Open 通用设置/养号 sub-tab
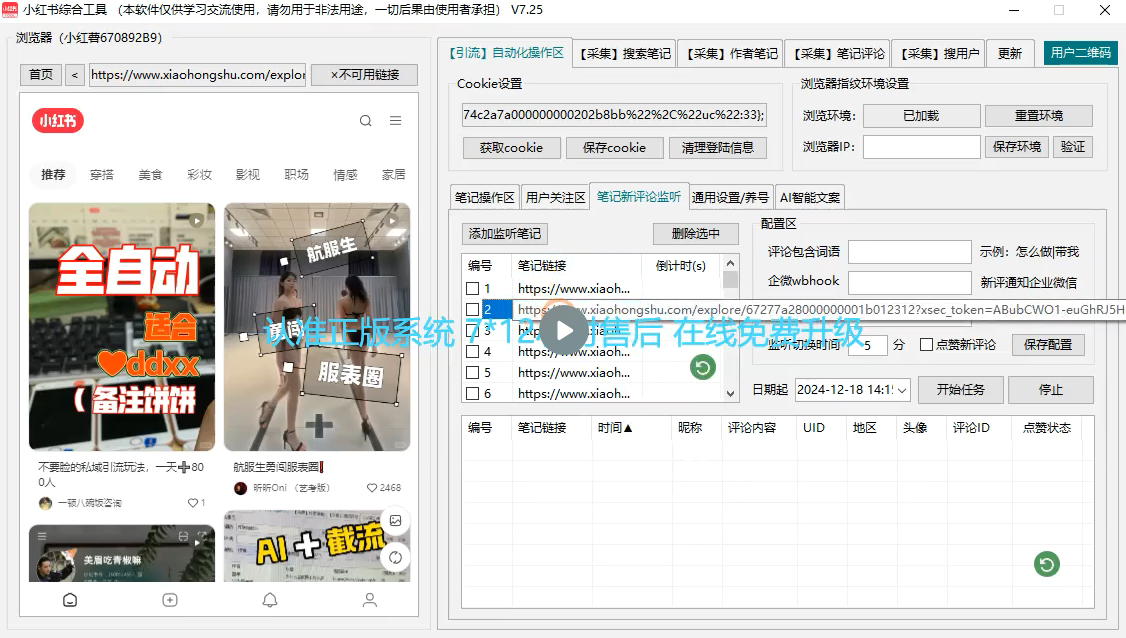 coord(730,198)
